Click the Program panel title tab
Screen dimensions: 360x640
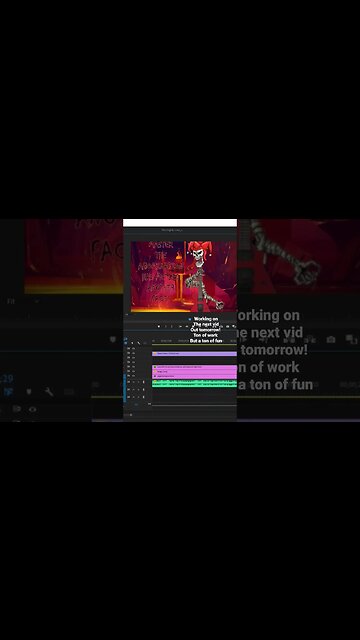[172, 230]
